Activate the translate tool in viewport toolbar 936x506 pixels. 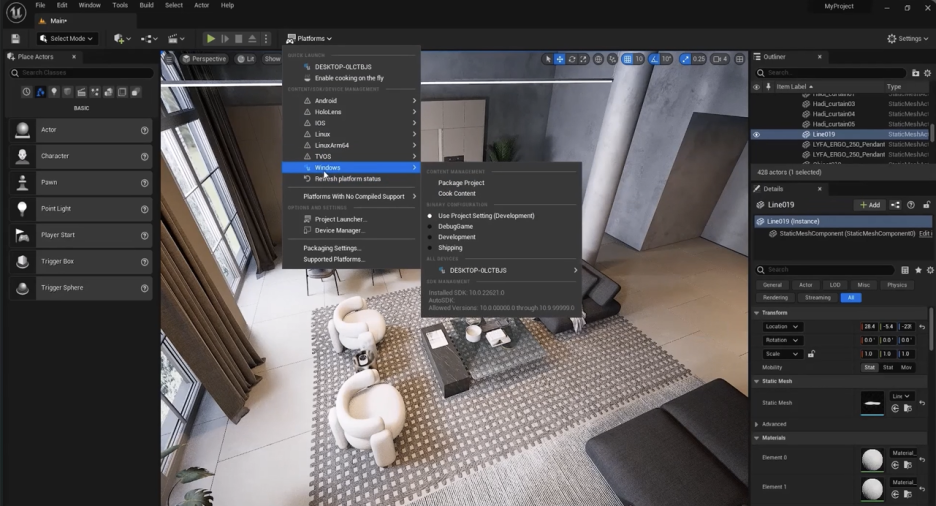click(x=560, y=59)
